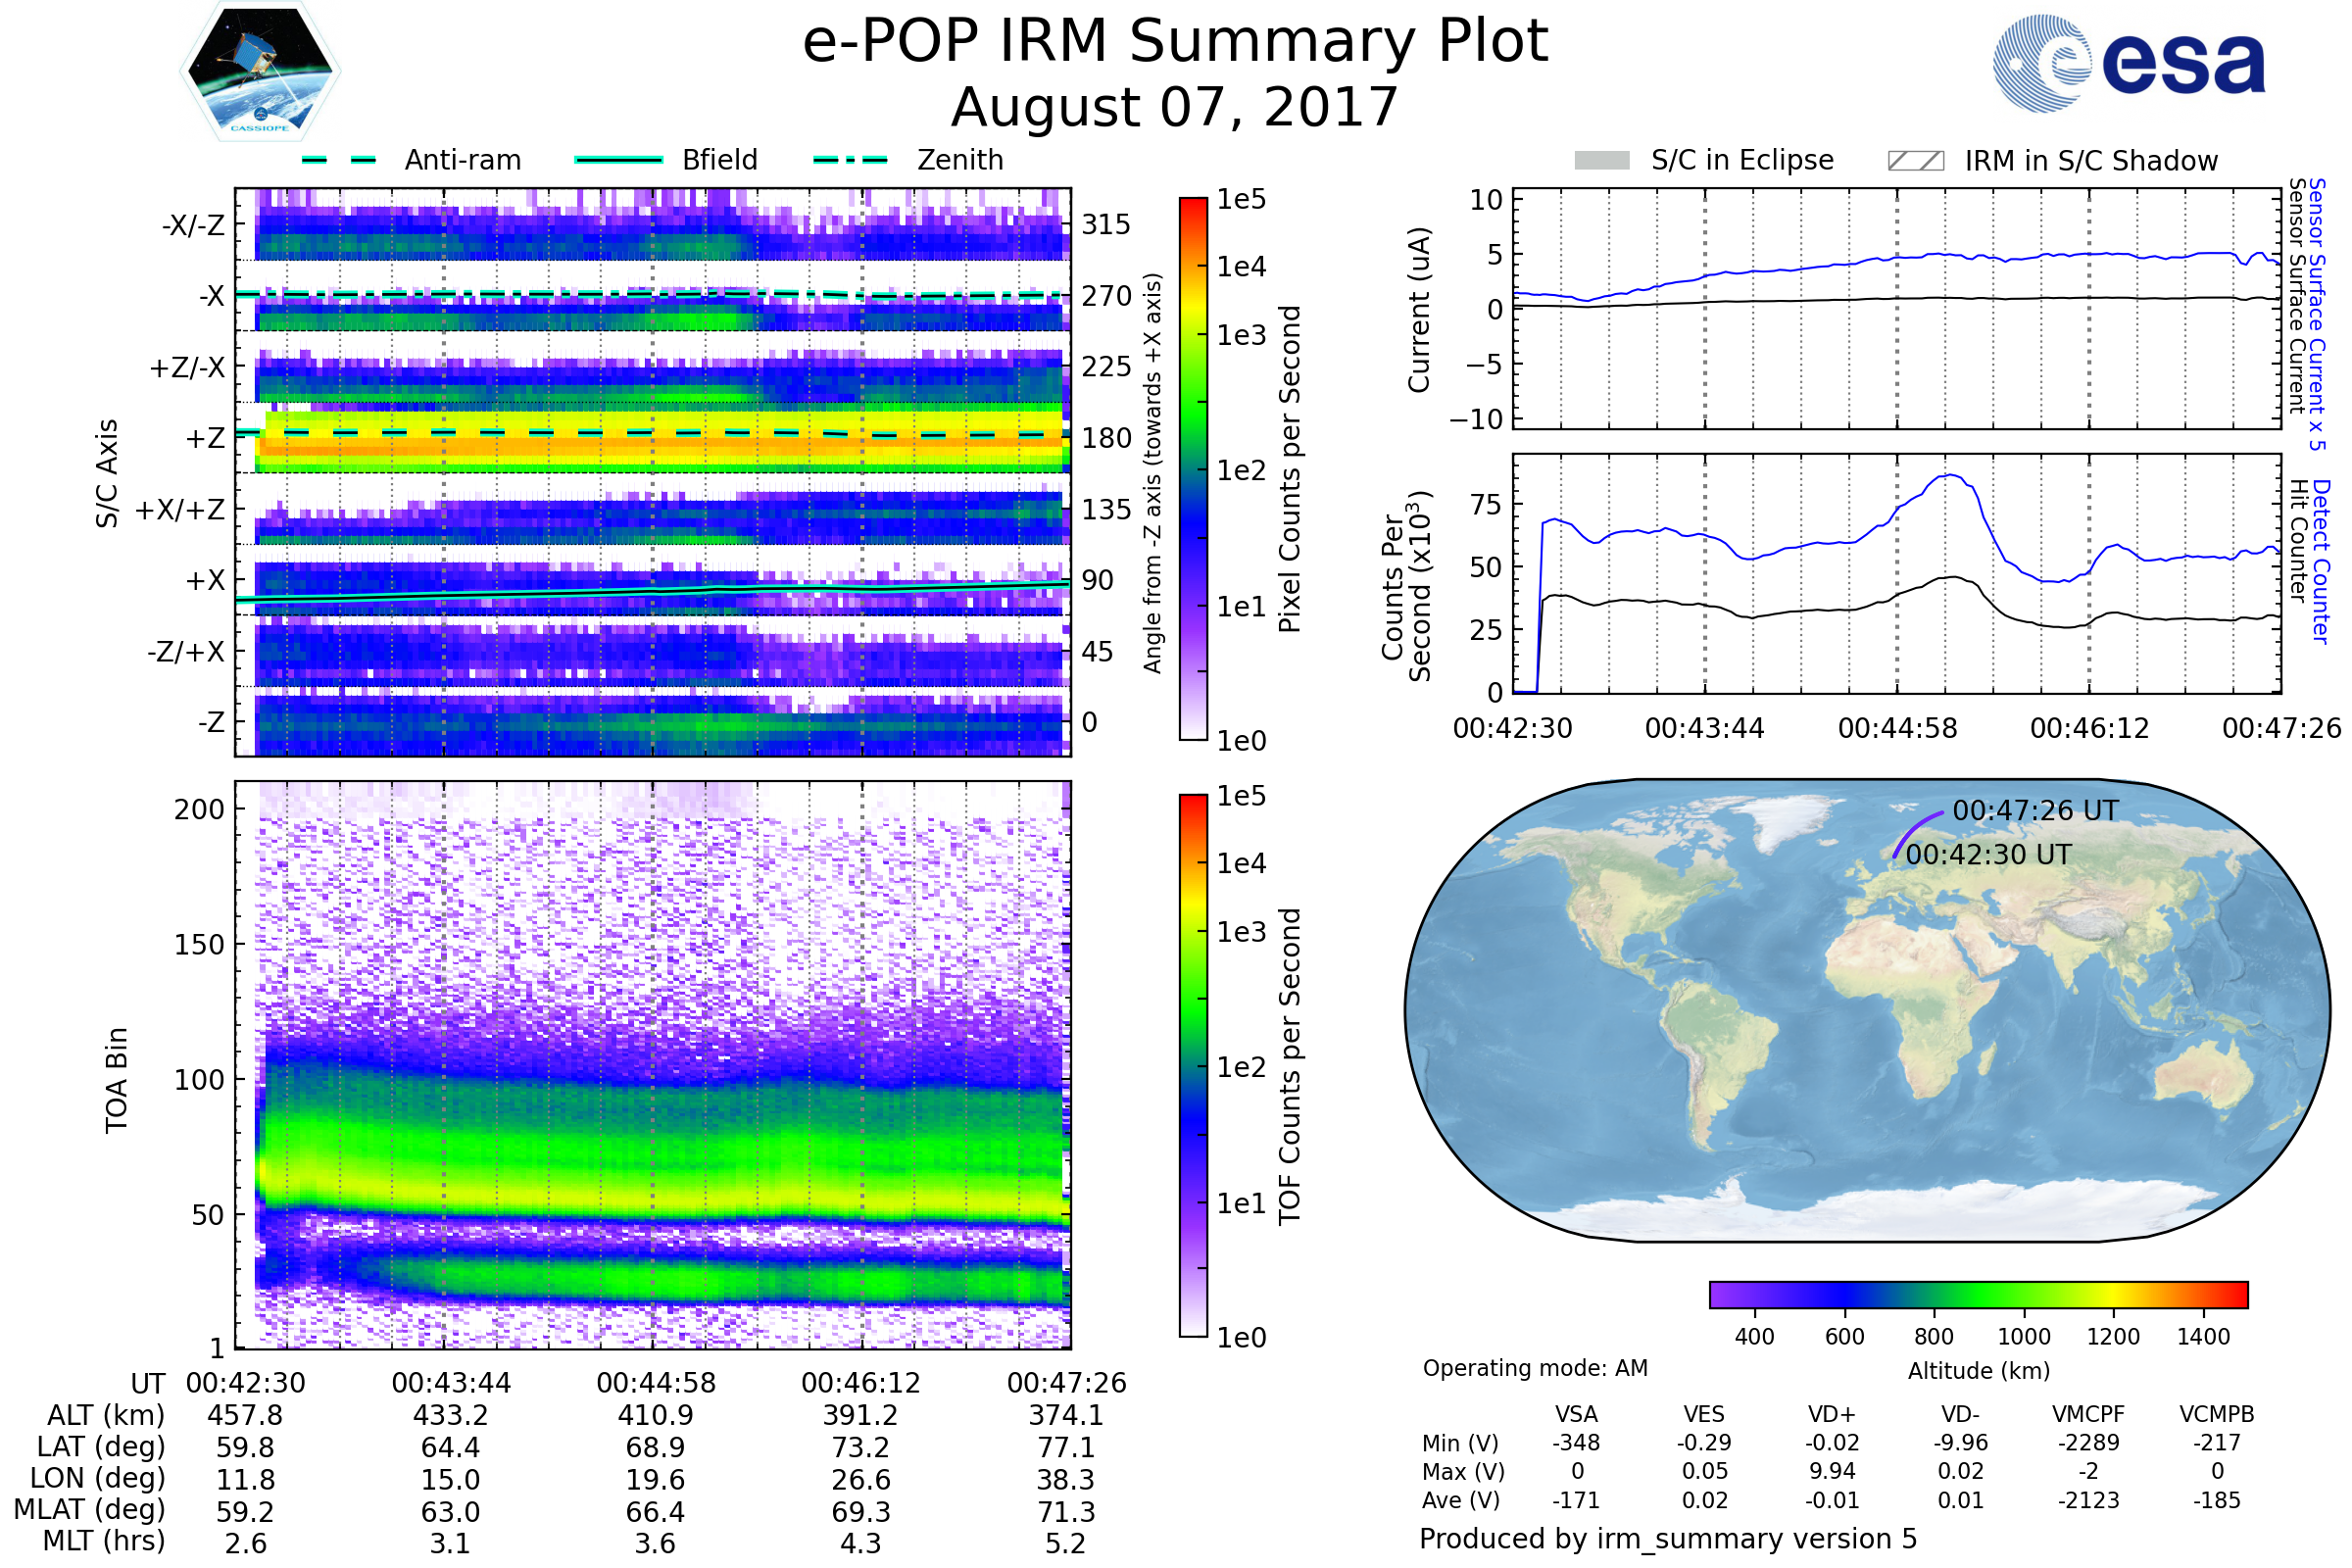Click the purple orbit track on map
The width and height of the screenshot is (2352, 1568).
pos(1911,832)
